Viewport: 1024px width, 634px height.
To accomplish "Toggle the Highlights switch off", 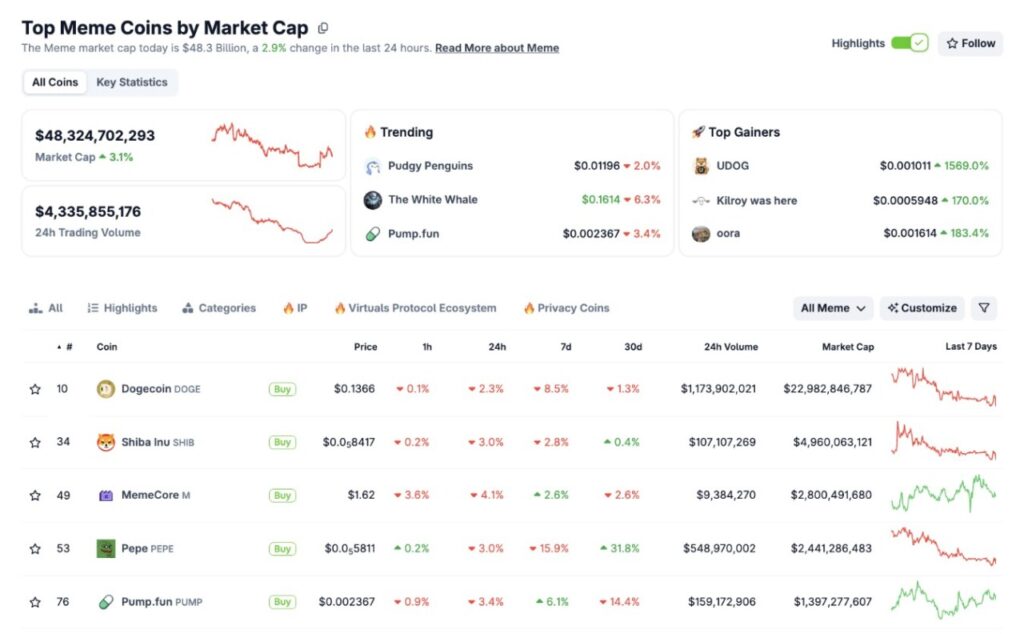I will [x=909, y=43].
